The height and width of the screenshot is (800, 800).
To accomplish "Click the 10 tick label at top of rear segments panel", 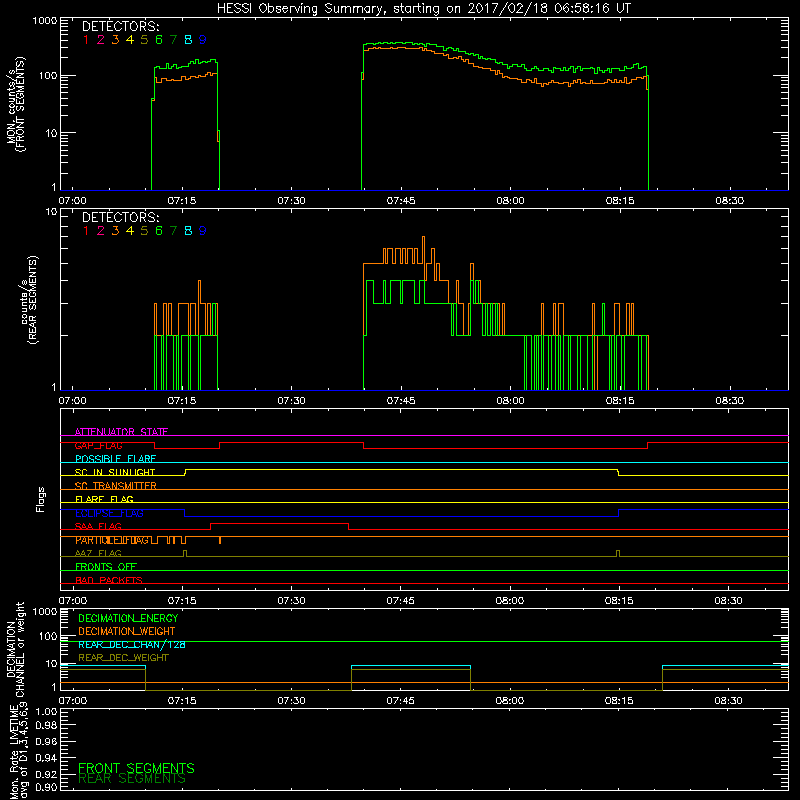I will (x=52, y=211).
